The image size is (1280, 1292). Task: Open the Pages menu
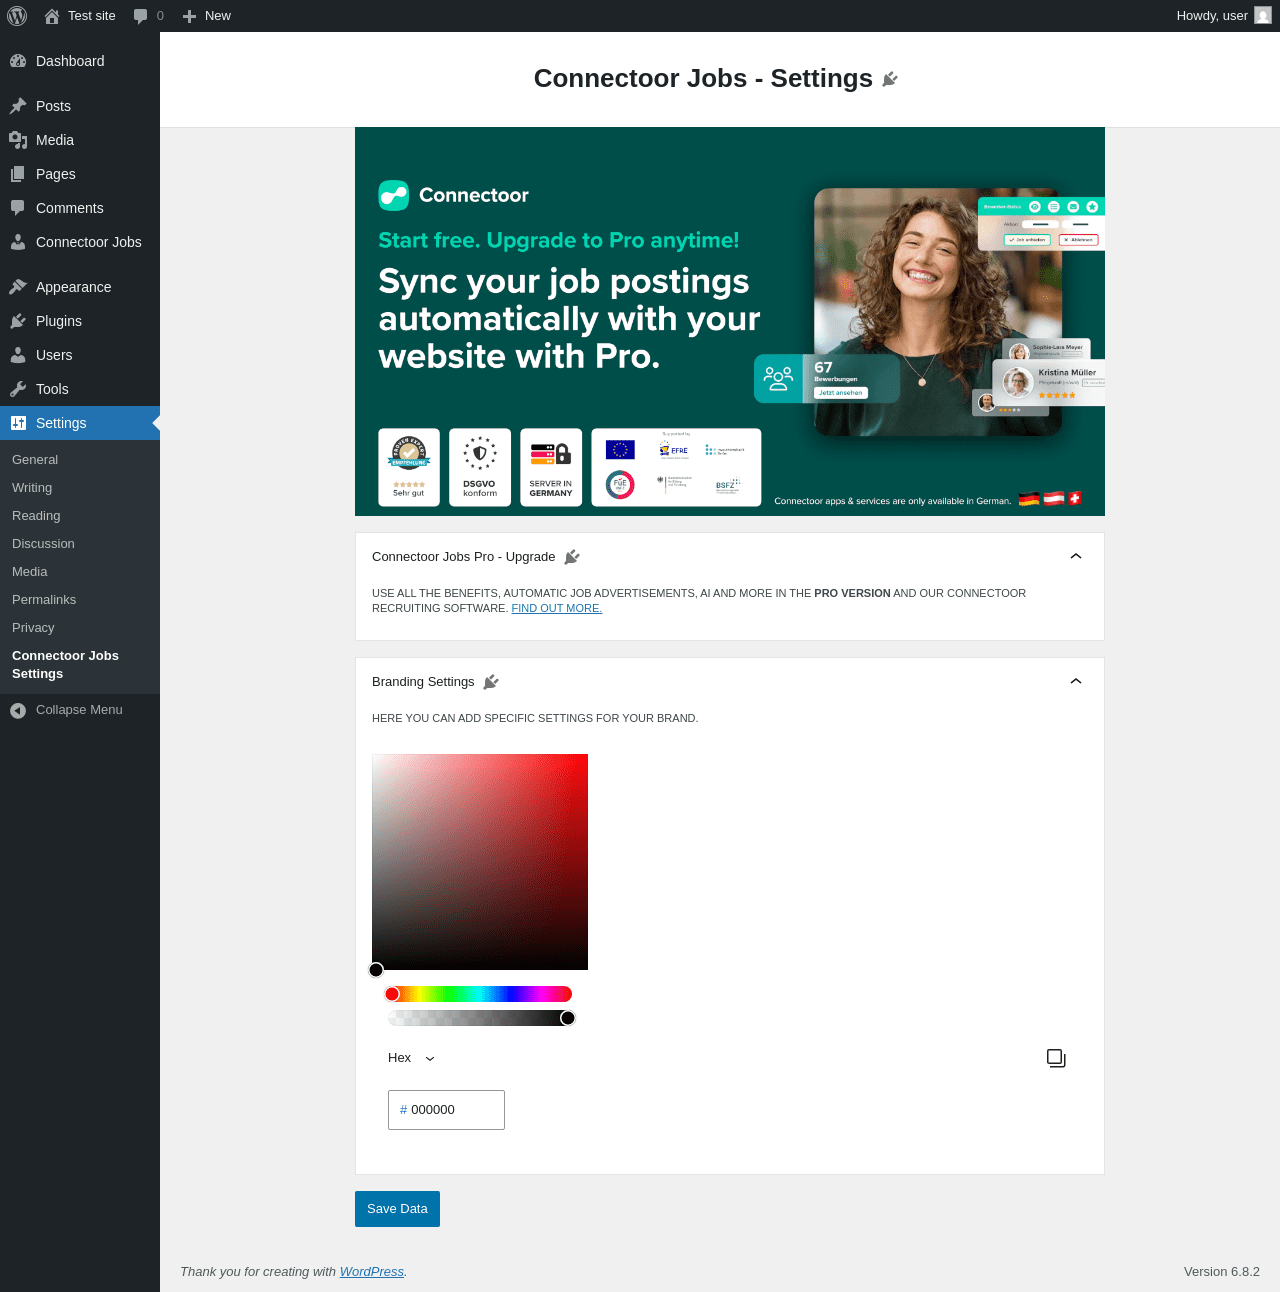click(80, 174)
